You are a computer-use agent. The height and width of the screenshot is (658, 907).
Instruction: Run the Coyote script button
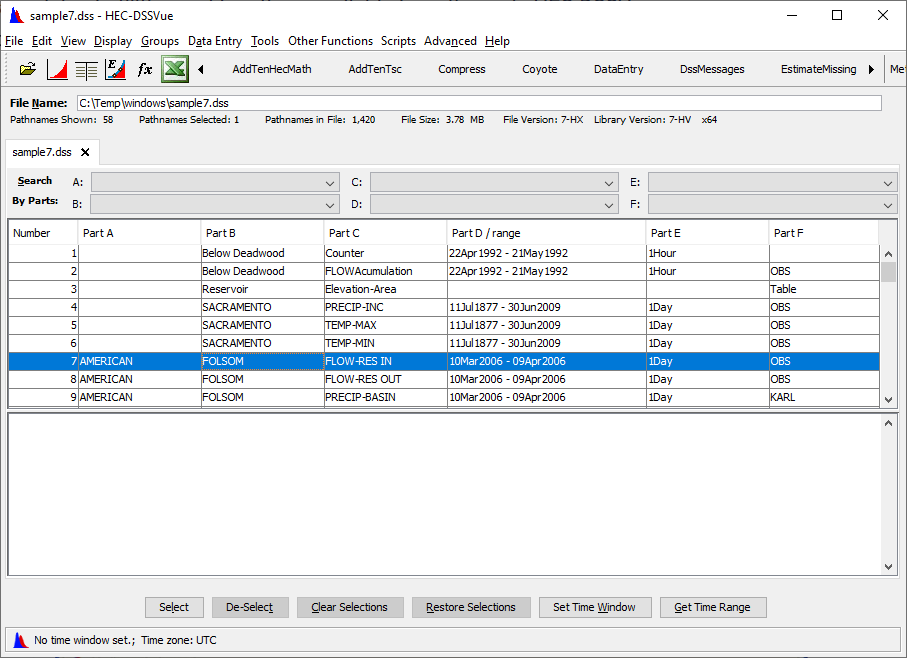coord(540,69)
